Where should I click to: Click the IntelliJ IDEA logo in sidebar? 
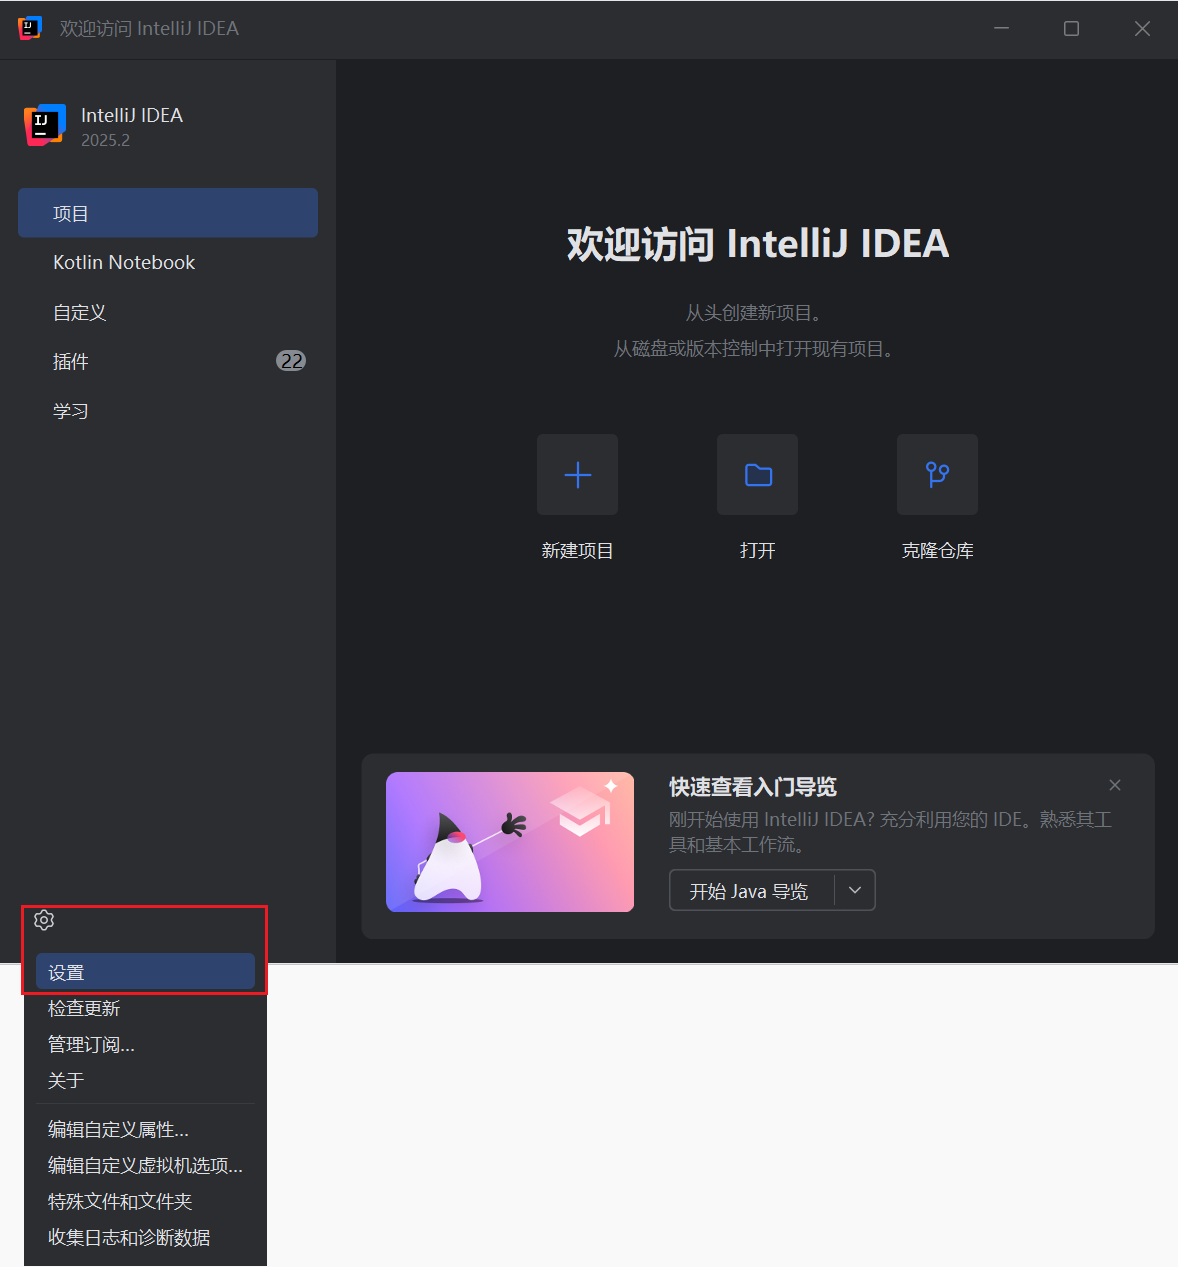45,125
